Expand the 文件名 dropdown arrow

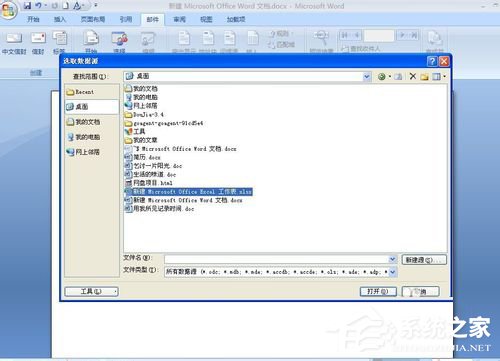click(392, 259)
